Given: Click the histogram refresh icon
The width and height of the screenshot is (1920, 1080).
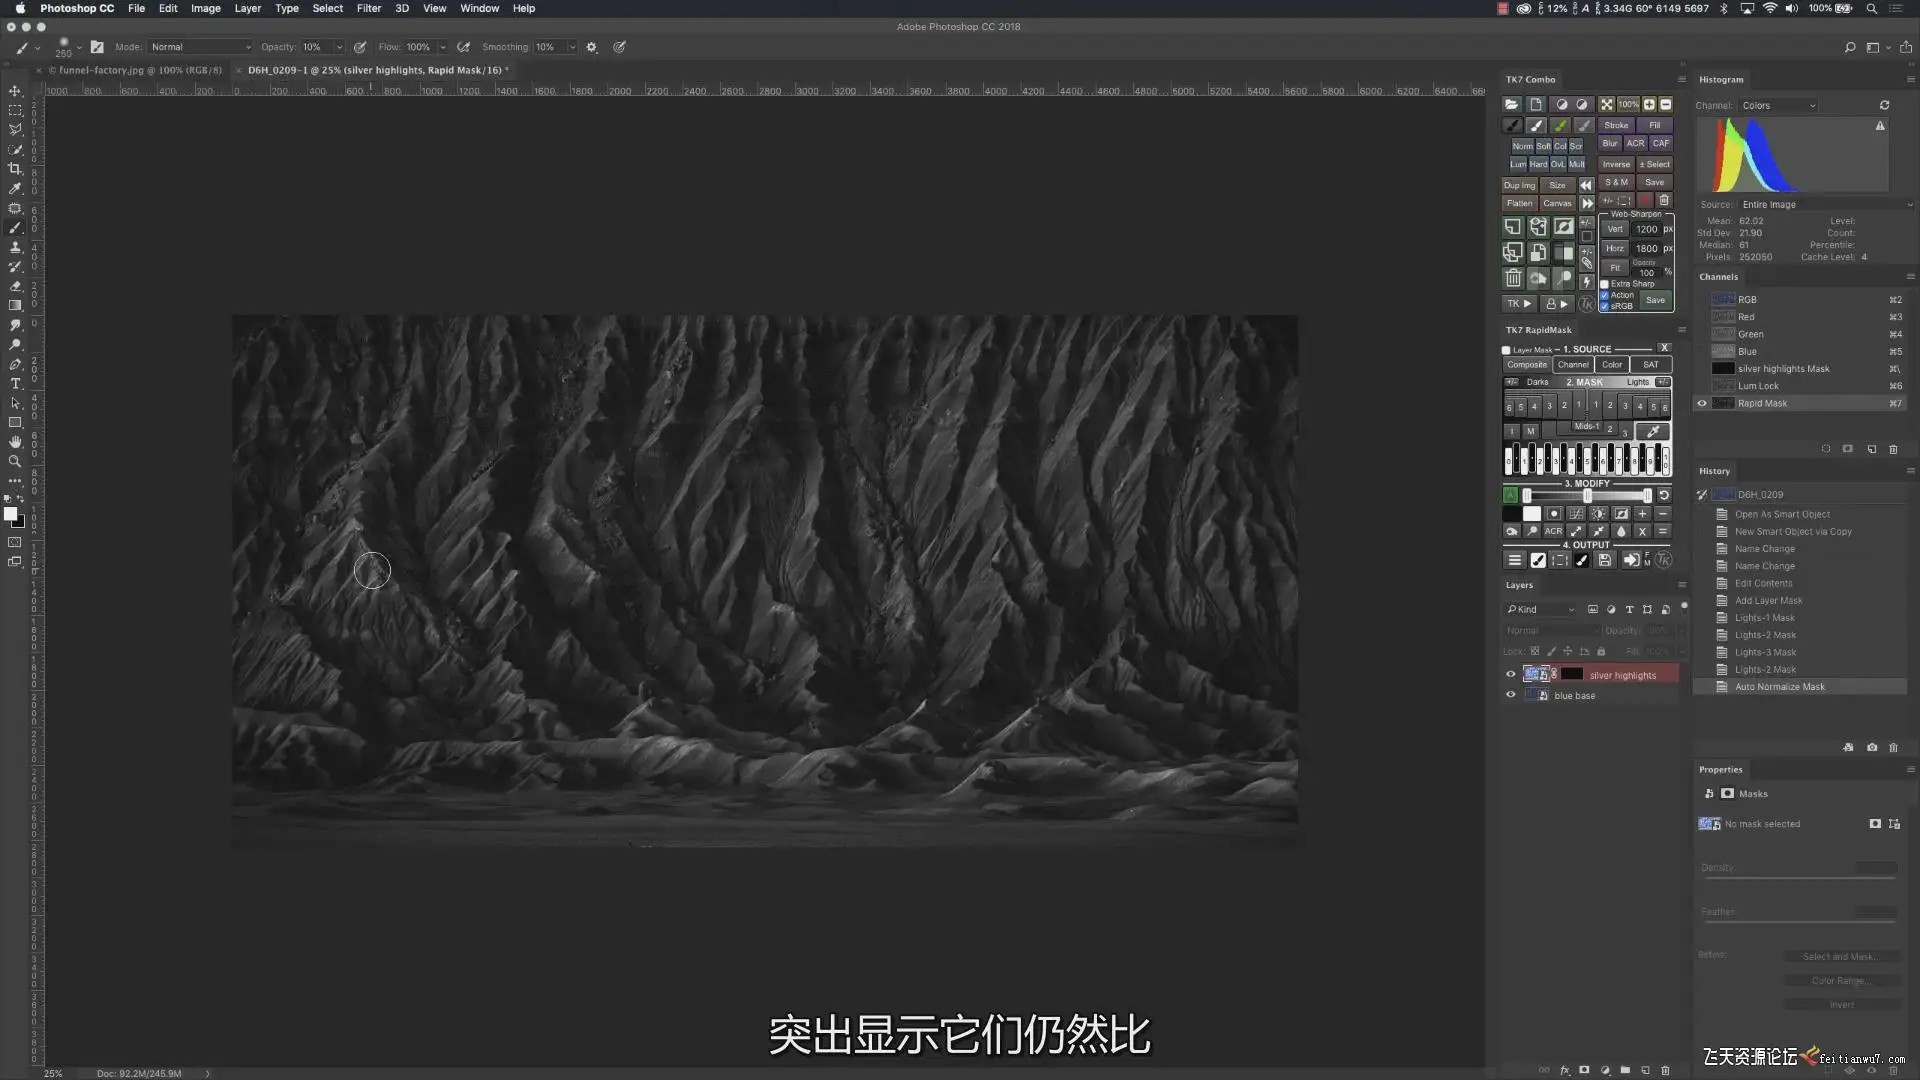Looking at the screenshot, I should click(1884, 105).
